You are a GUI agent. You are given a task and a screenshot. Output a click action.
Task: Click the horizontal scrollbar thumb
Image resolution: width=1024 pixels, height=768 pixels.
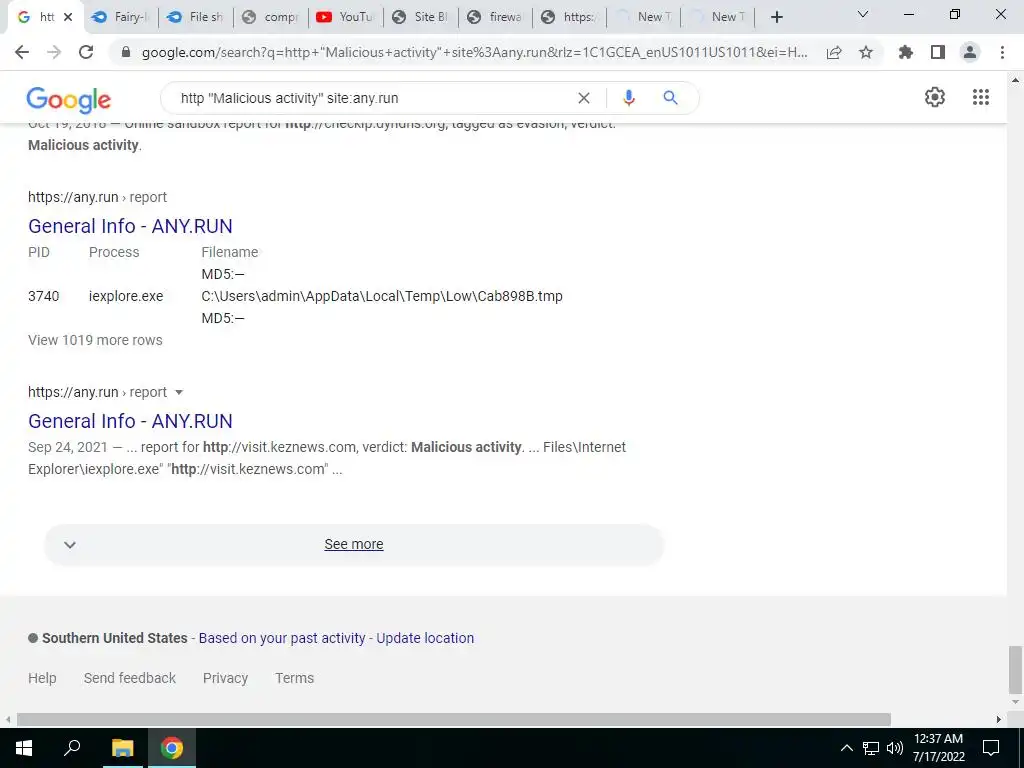[454, 719]
